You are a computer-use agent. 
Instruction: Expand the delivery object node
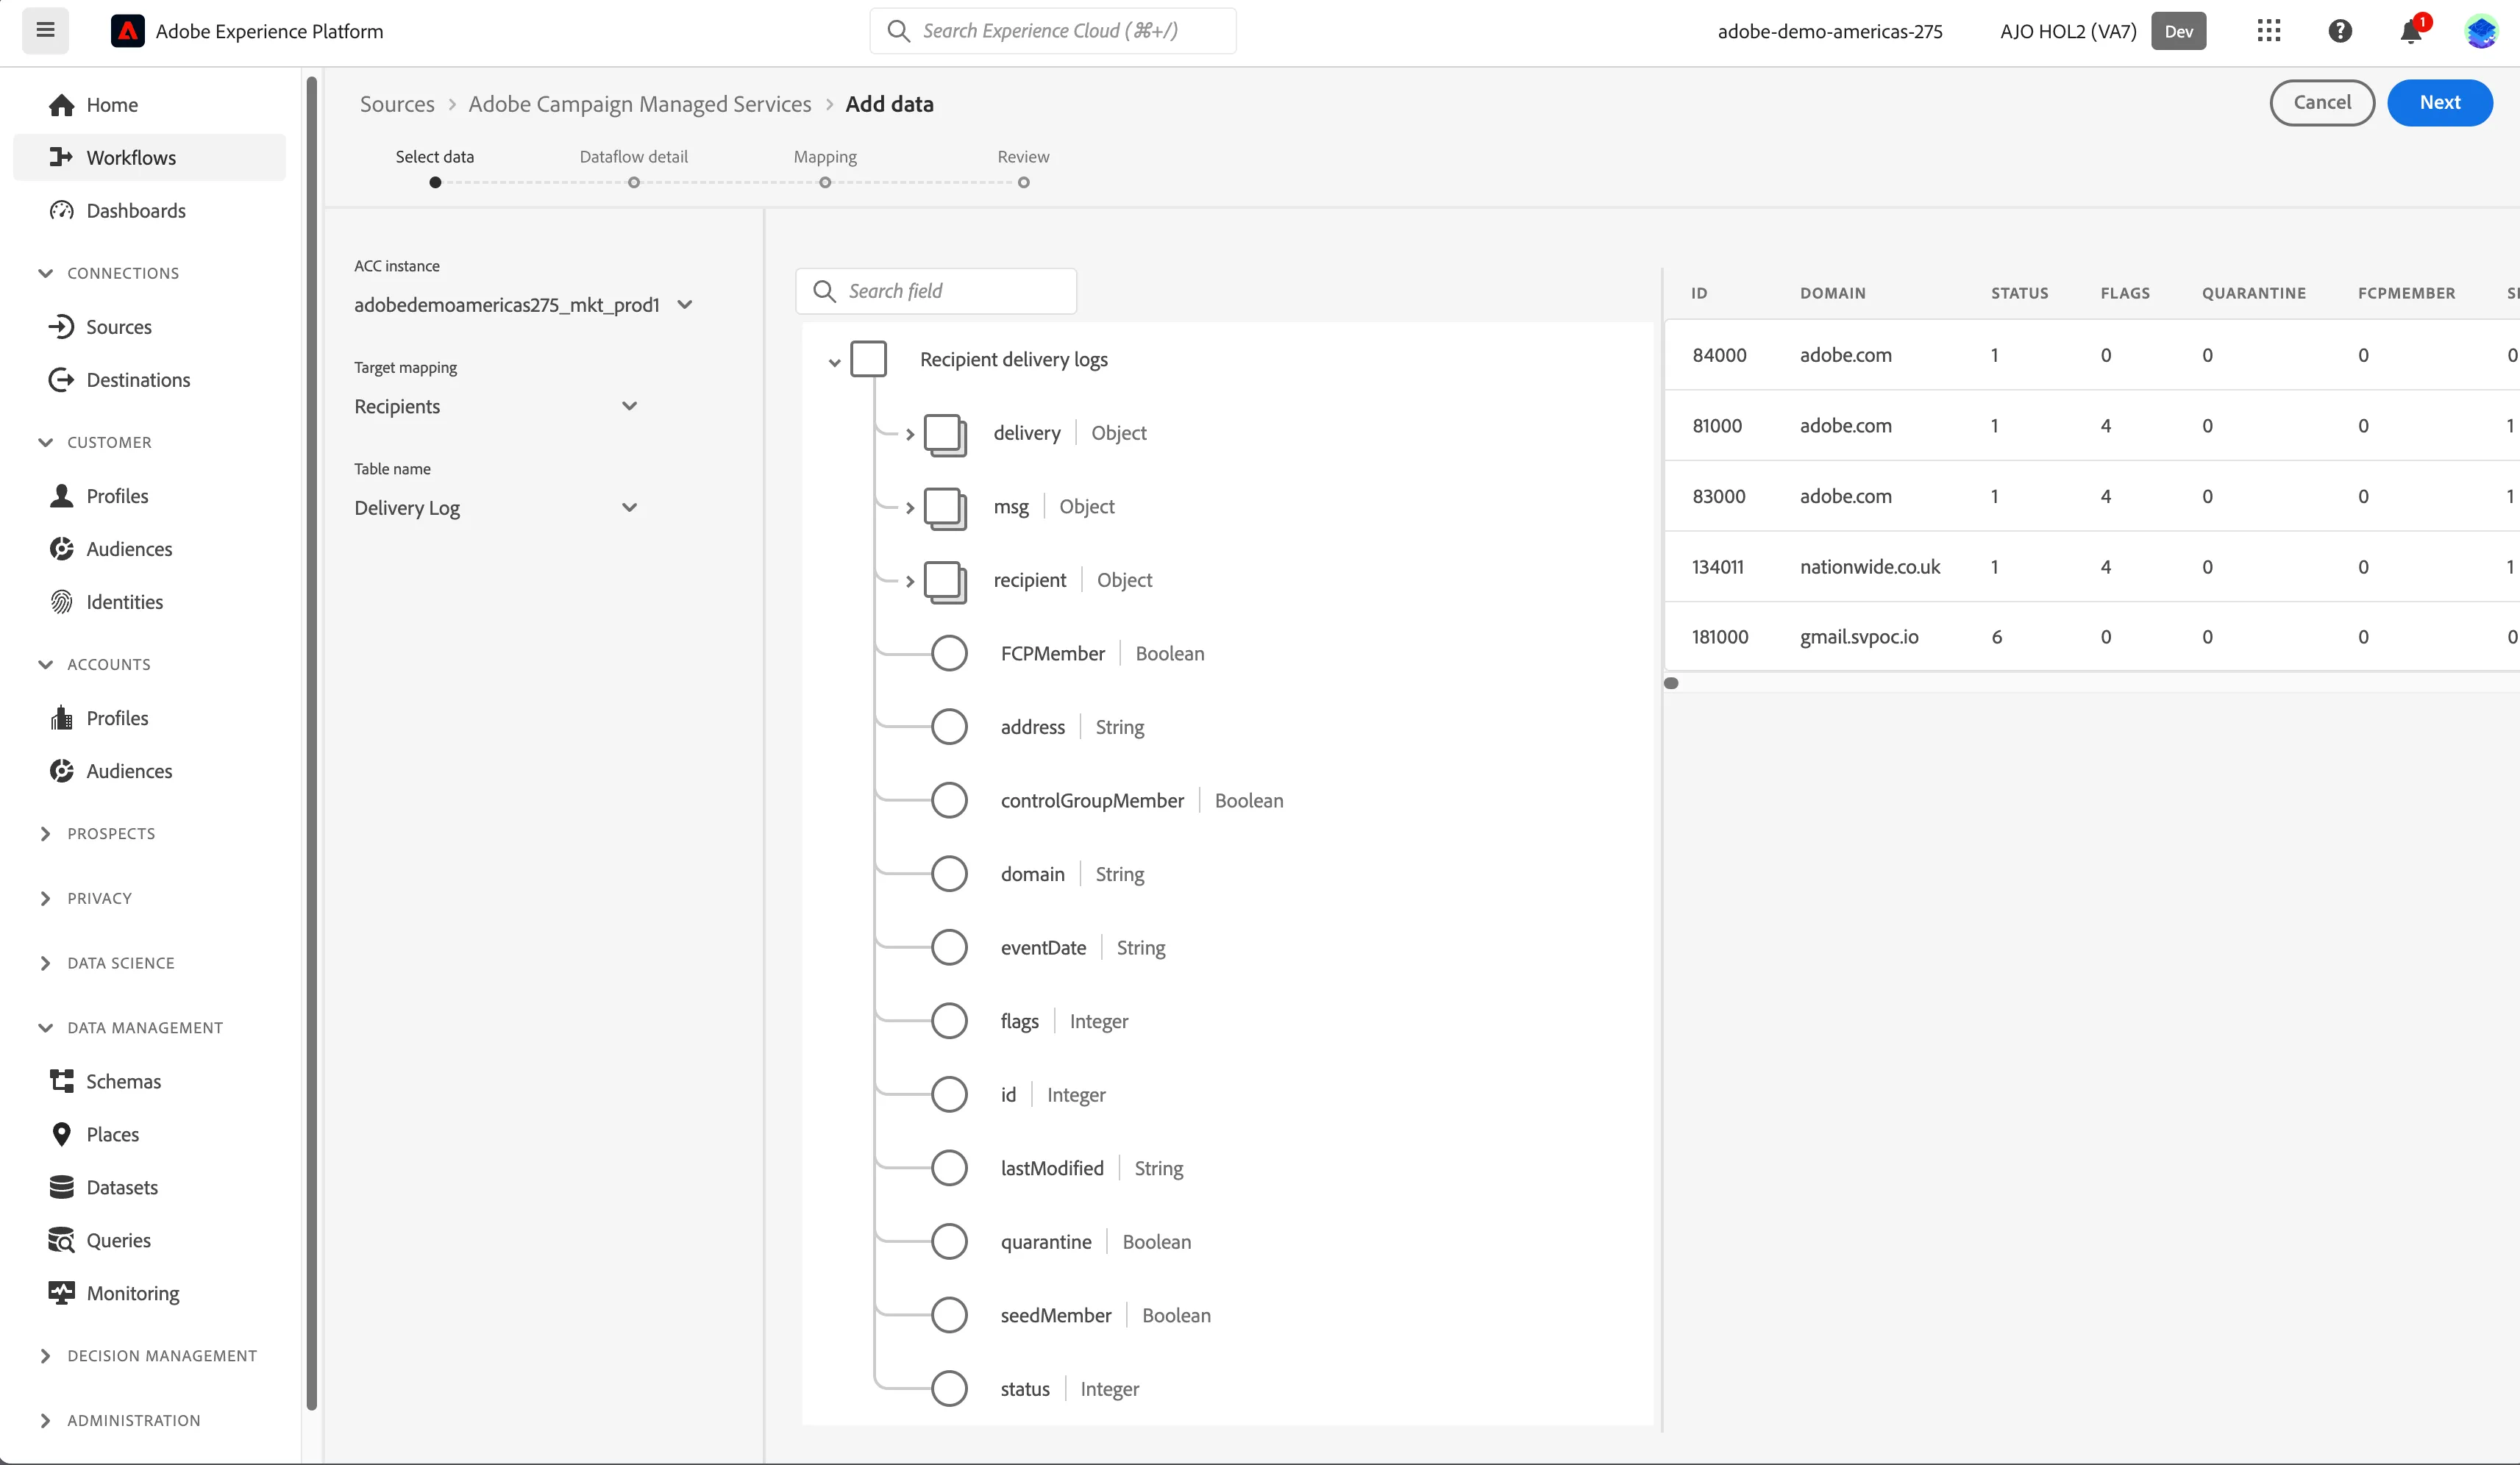[x=910, y=434]
